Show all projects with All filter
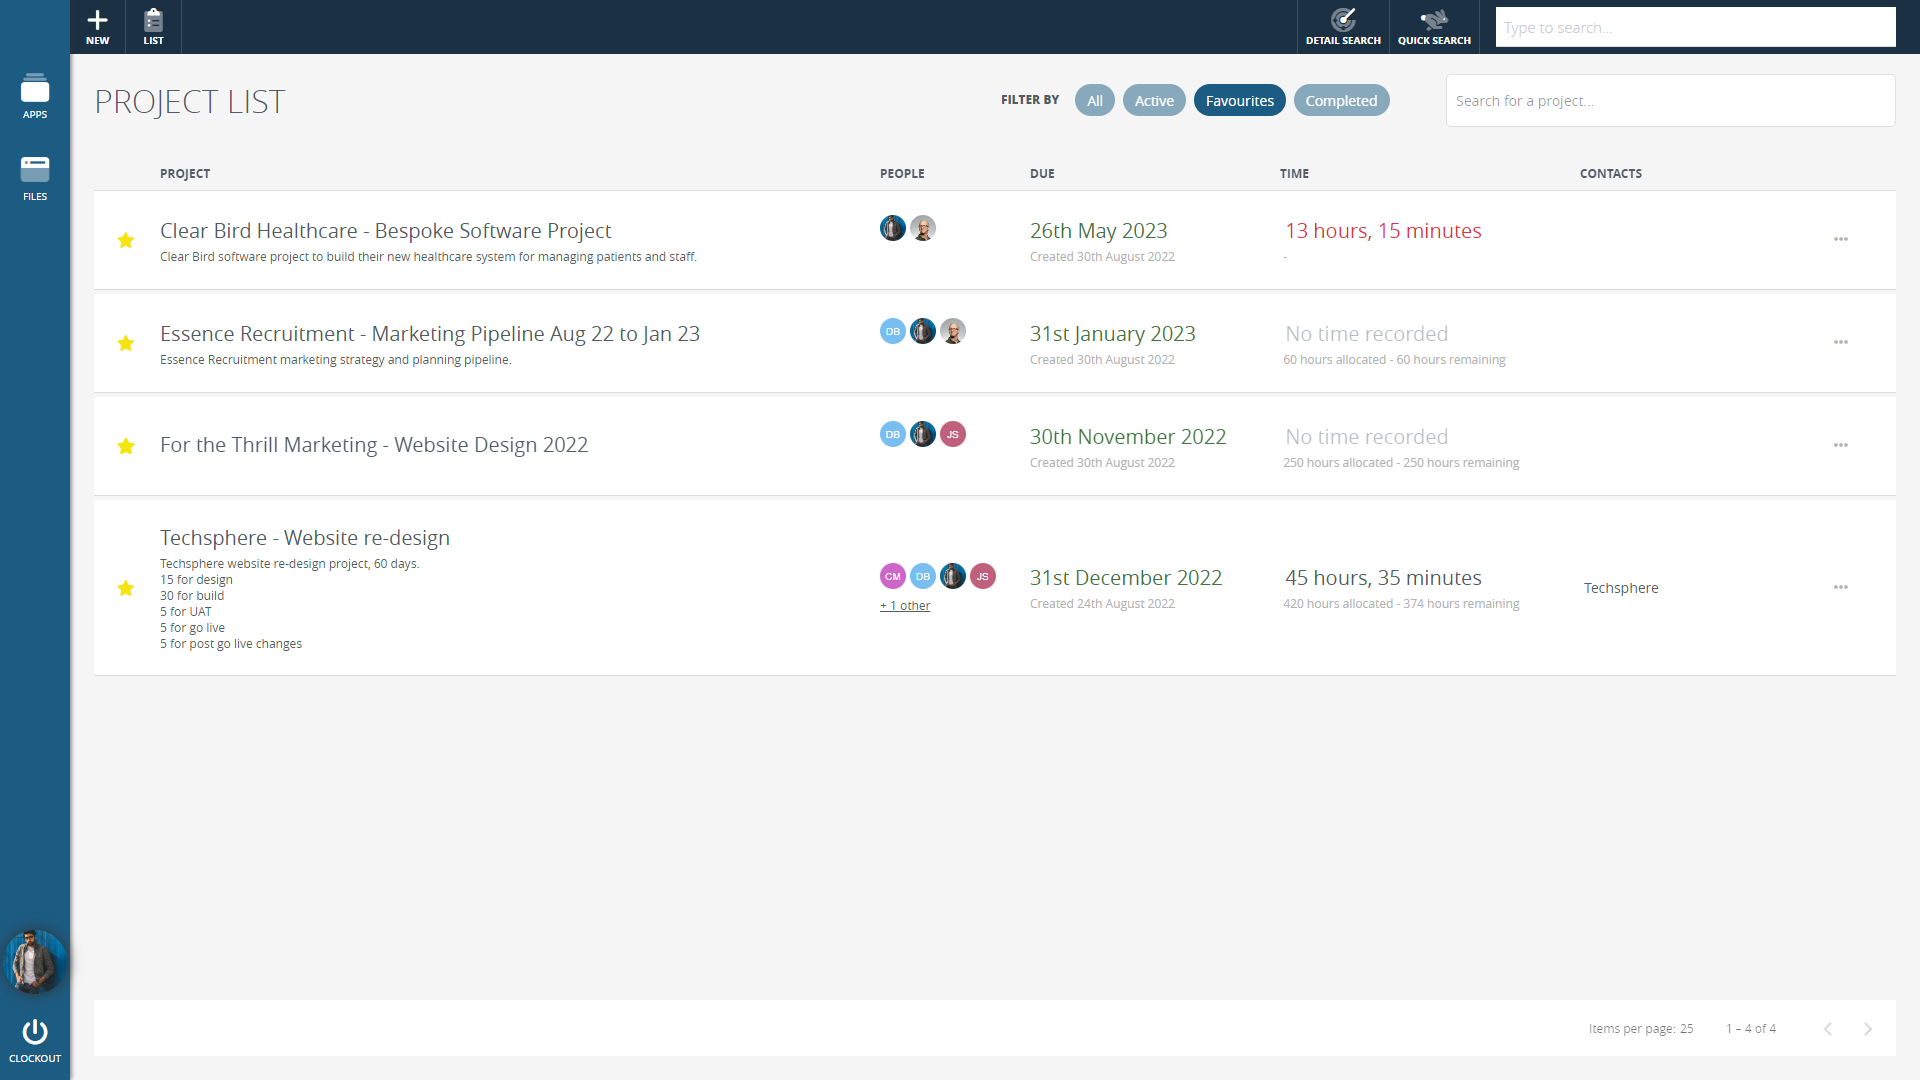 1094,101
